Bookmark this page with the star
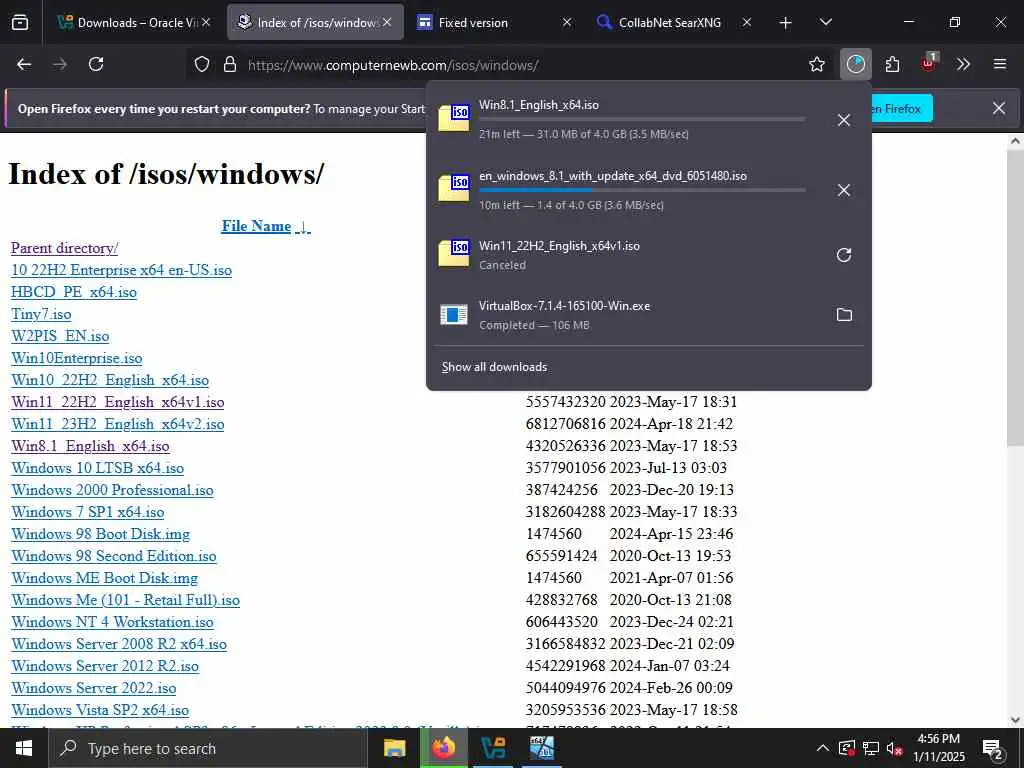 tap(816, 64)
